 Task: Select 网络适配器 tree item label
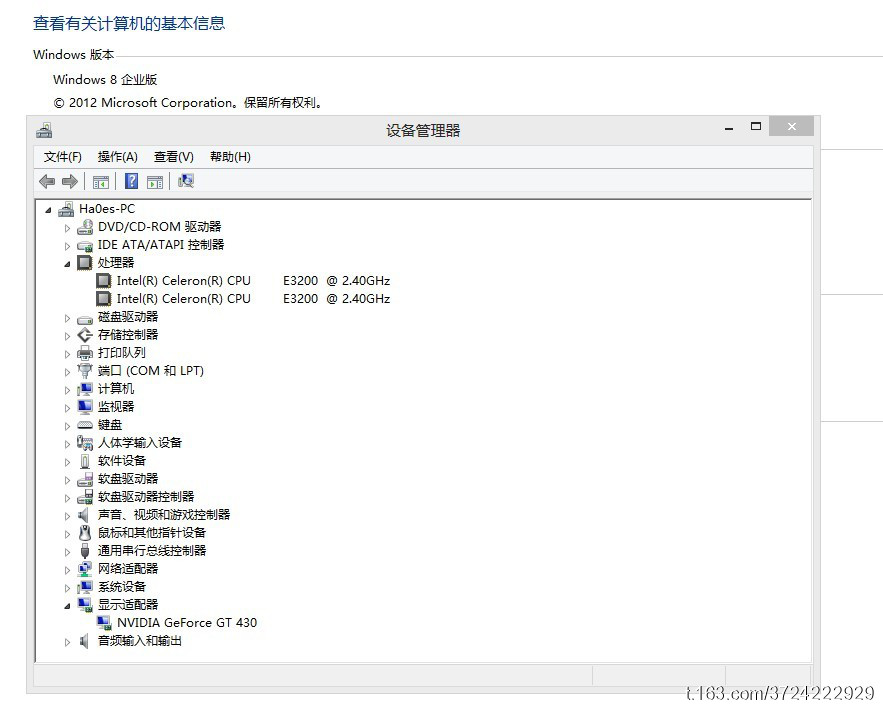tap(128, 569)
